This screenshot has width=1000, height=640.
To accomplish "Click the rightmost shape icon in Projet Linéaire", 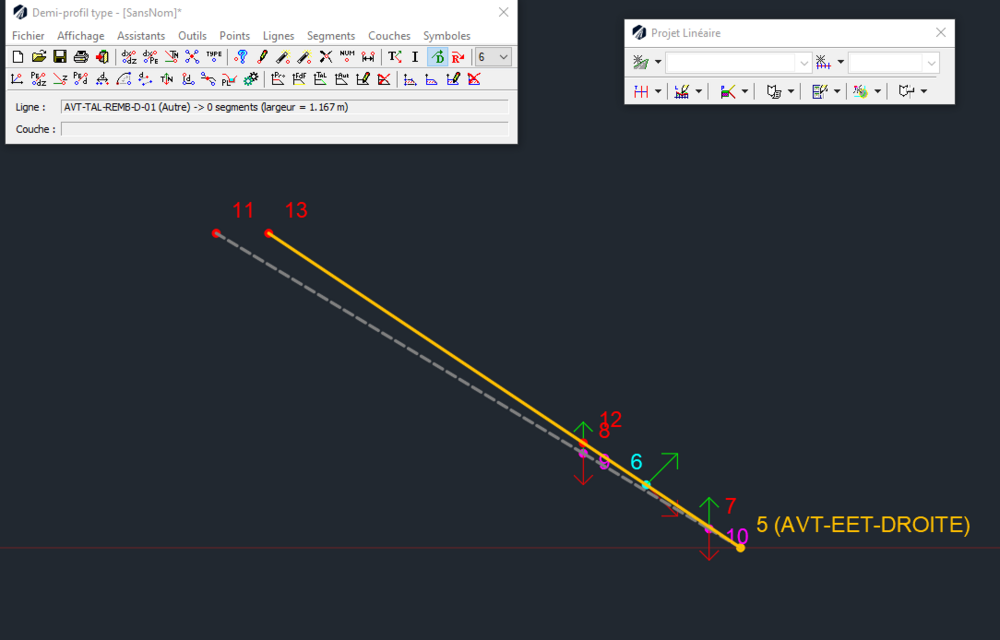I will click(x=906, y=92).
